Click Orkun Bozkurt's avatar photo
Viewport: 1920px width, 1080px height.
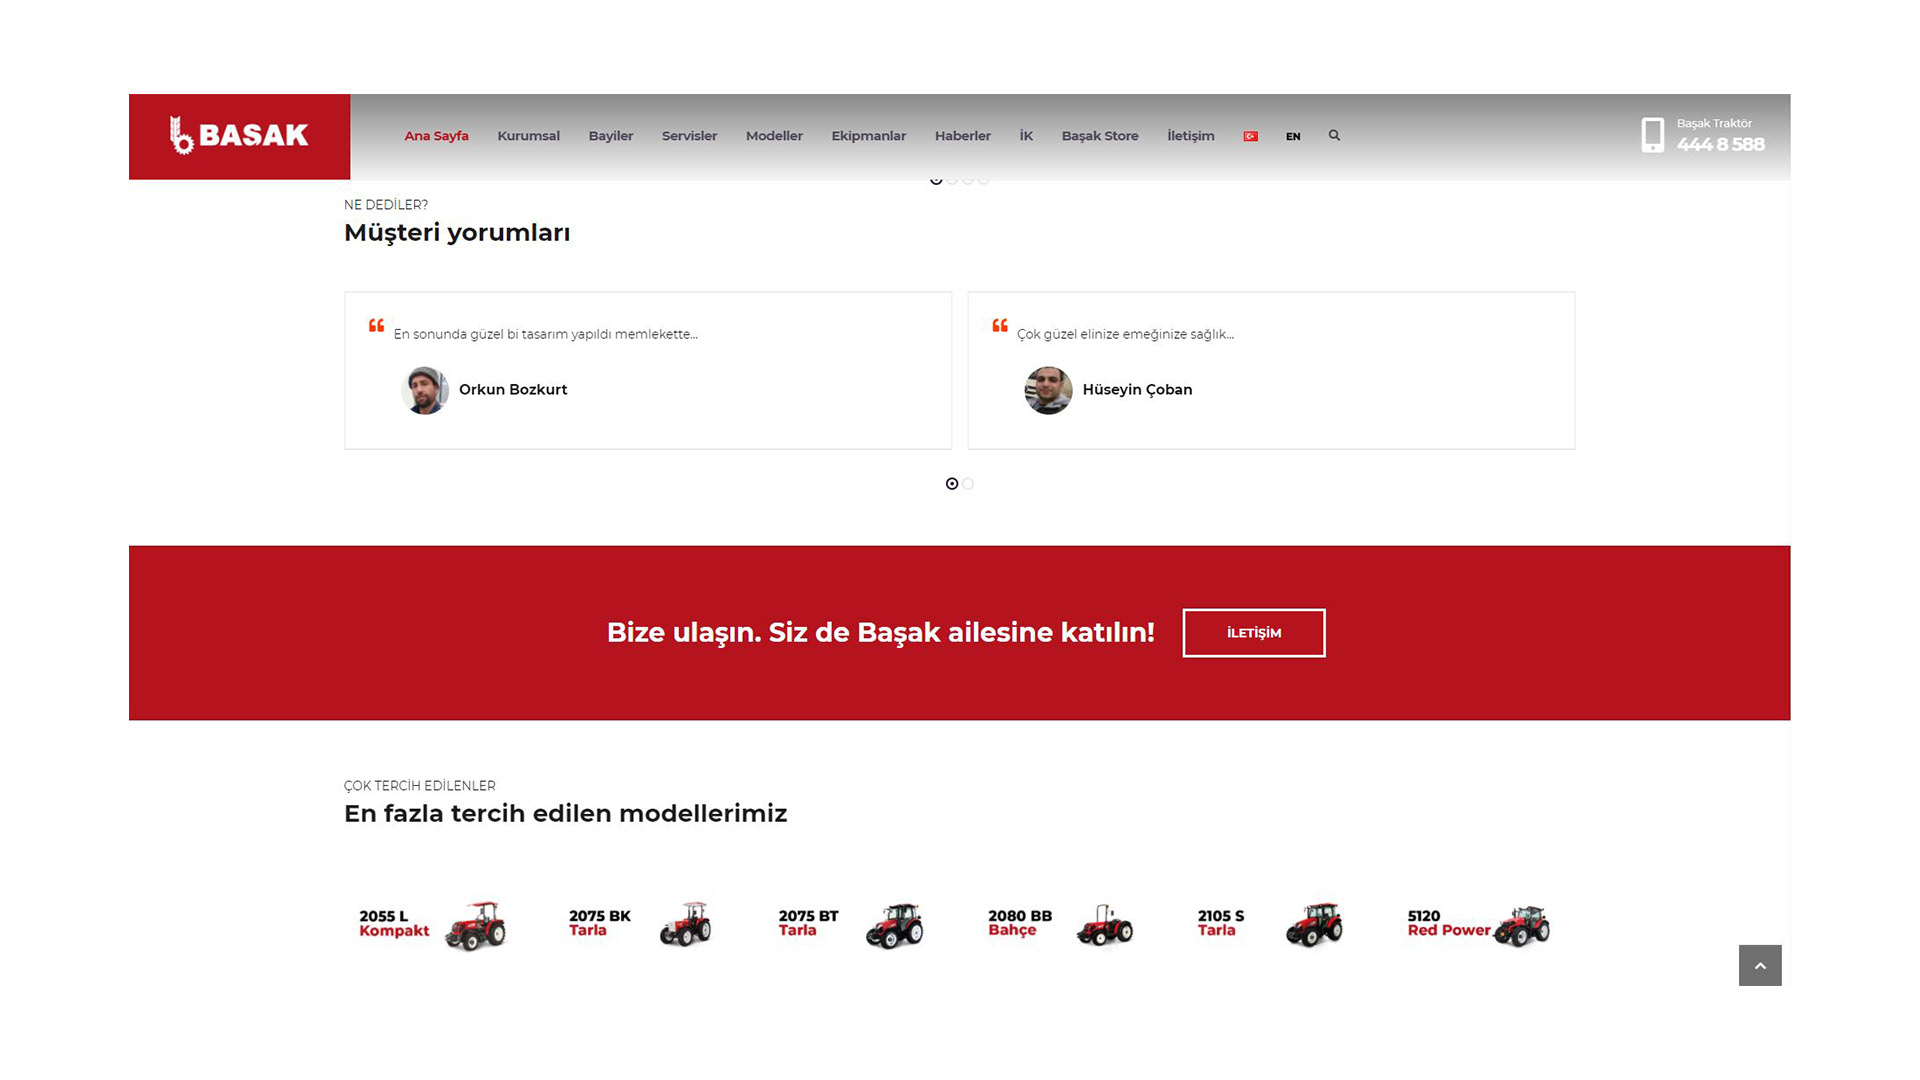click(425, 390)
